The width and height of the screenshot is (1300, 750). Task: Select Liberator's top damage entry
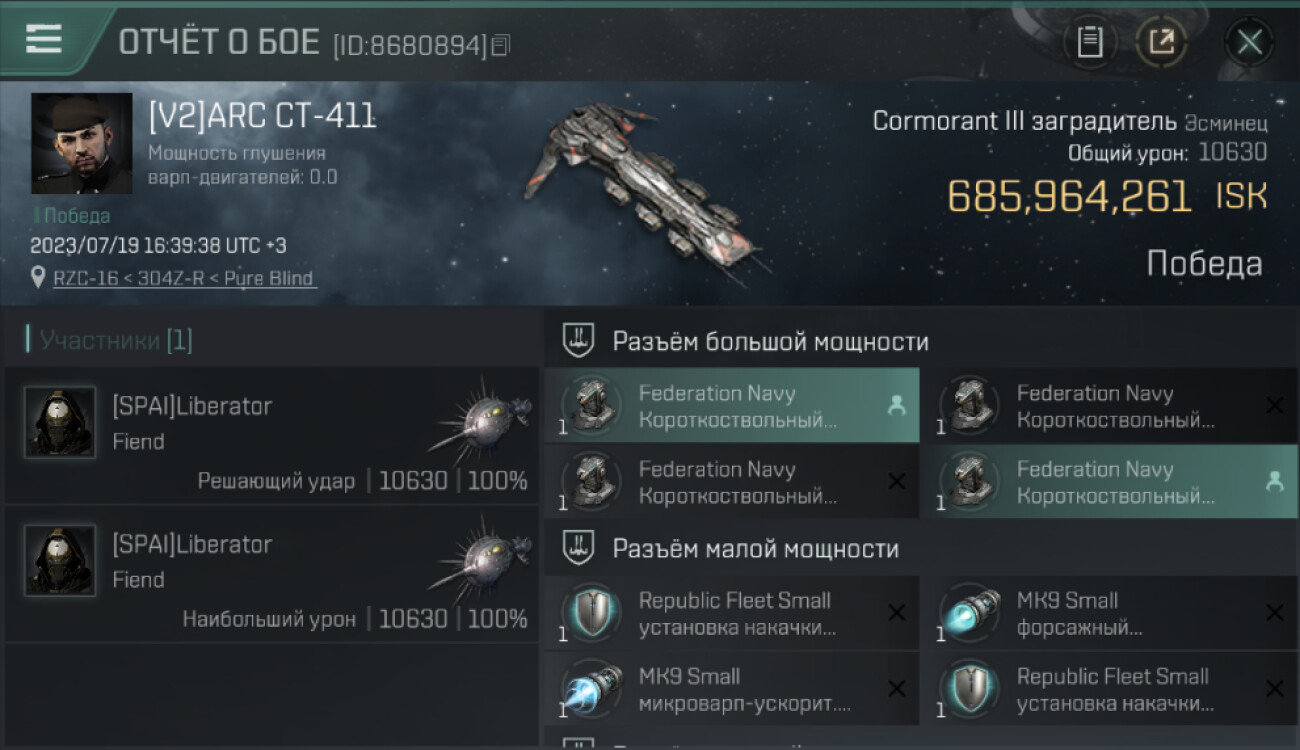(x=270, y=574)
